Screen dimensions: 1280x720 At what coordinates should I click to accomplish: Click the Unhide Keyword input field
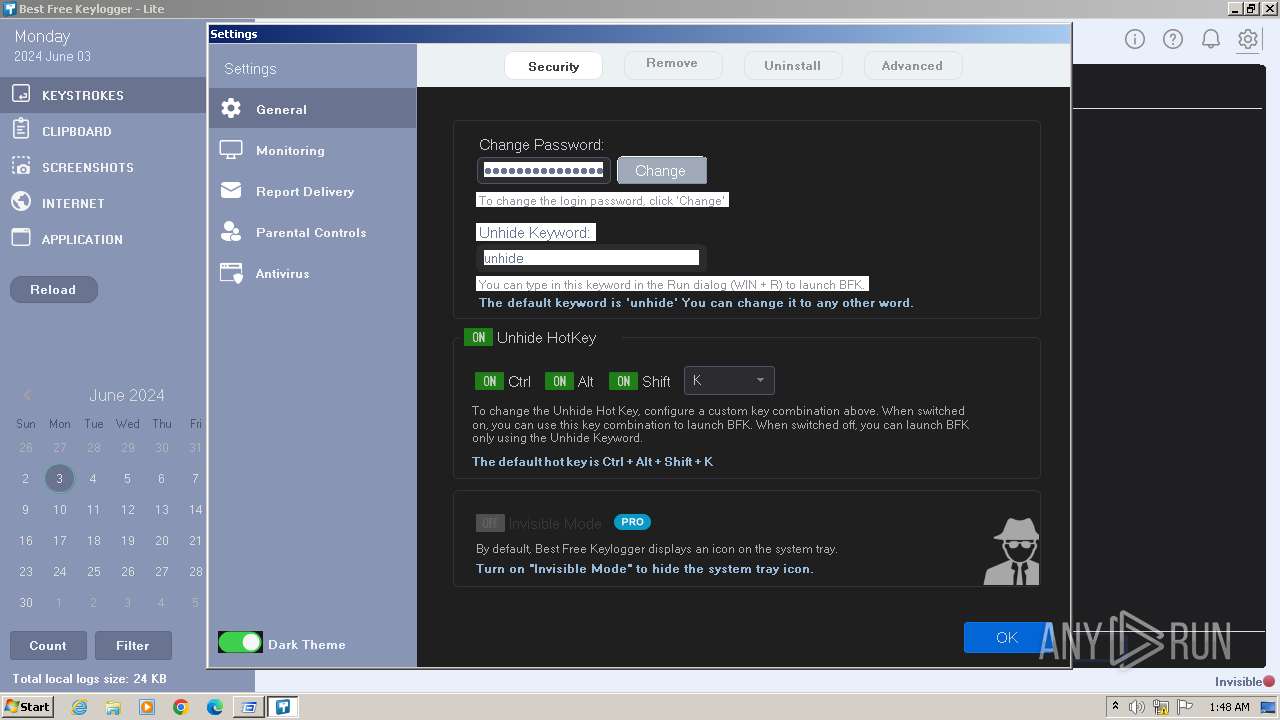pos(591,258)
